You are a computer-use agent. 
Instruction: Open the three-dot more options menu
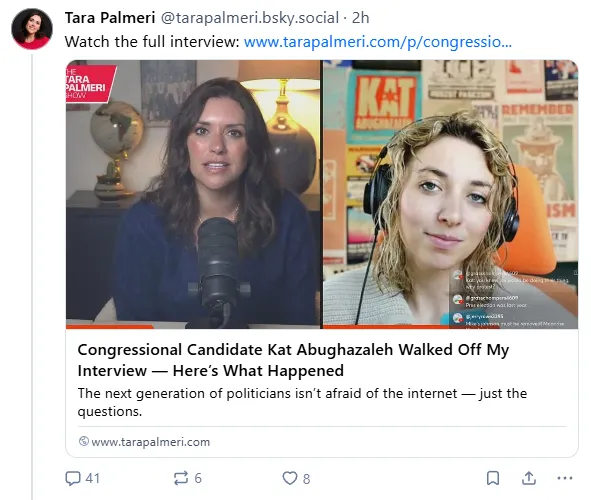565,478
